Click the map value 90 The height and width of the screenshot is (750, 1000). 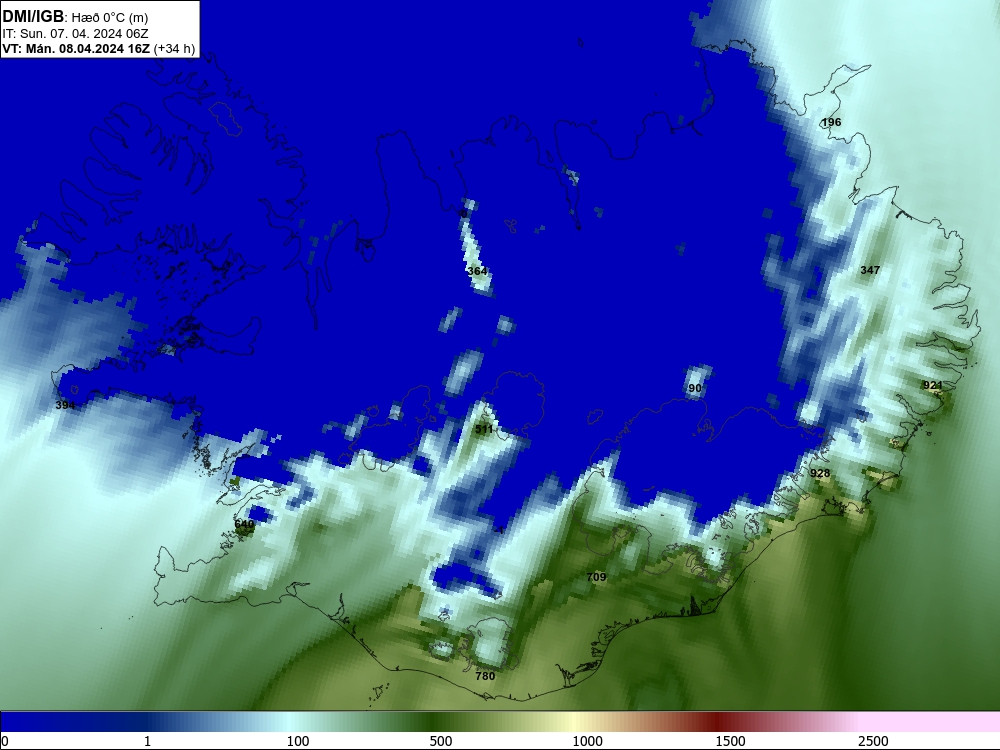pyautogui.click(x=695, y=388)
